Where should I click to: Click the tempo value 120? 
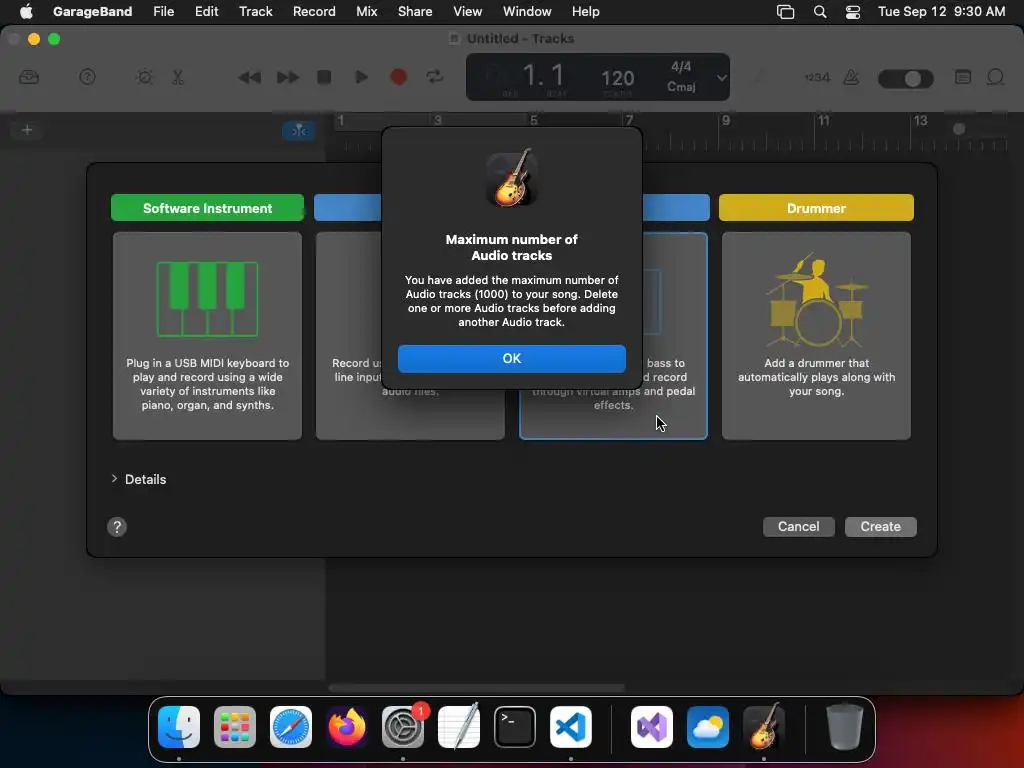pos(617,78)
